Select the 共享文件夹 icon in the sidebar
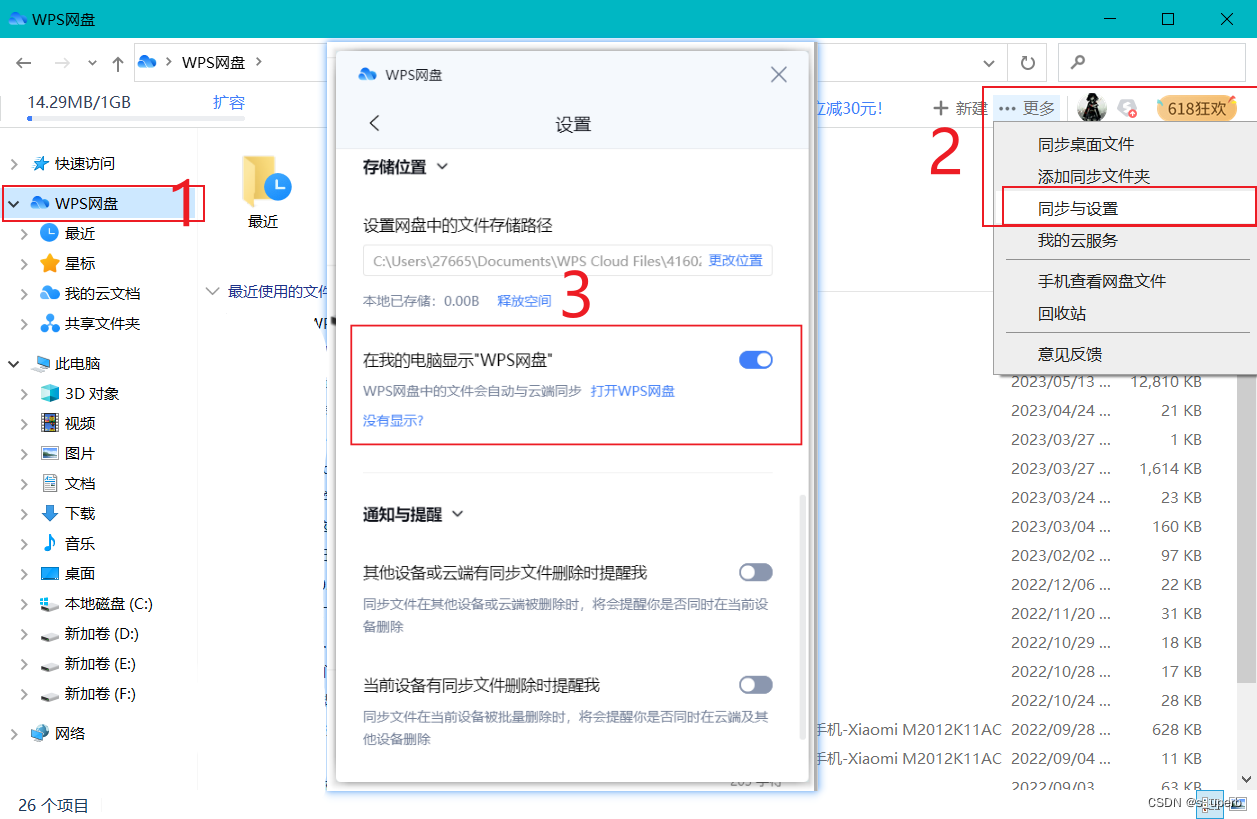 point(50,323)
